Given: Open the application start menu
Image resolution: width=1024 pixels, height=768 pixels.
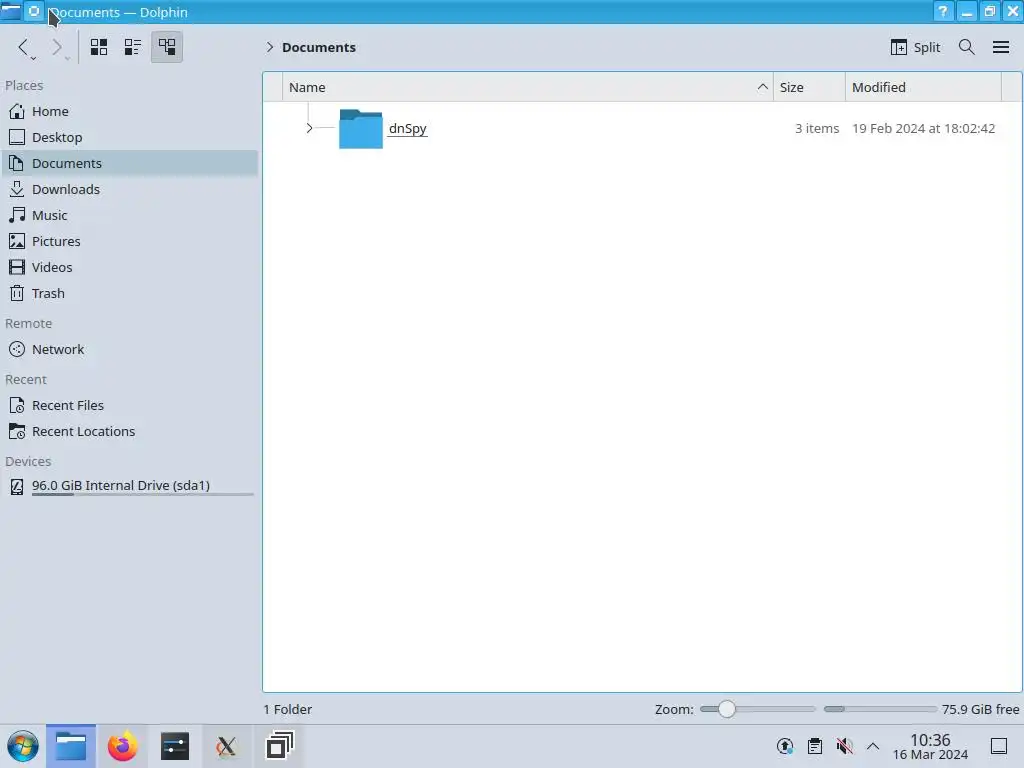Looking at the screenshot, I should 23,746.
